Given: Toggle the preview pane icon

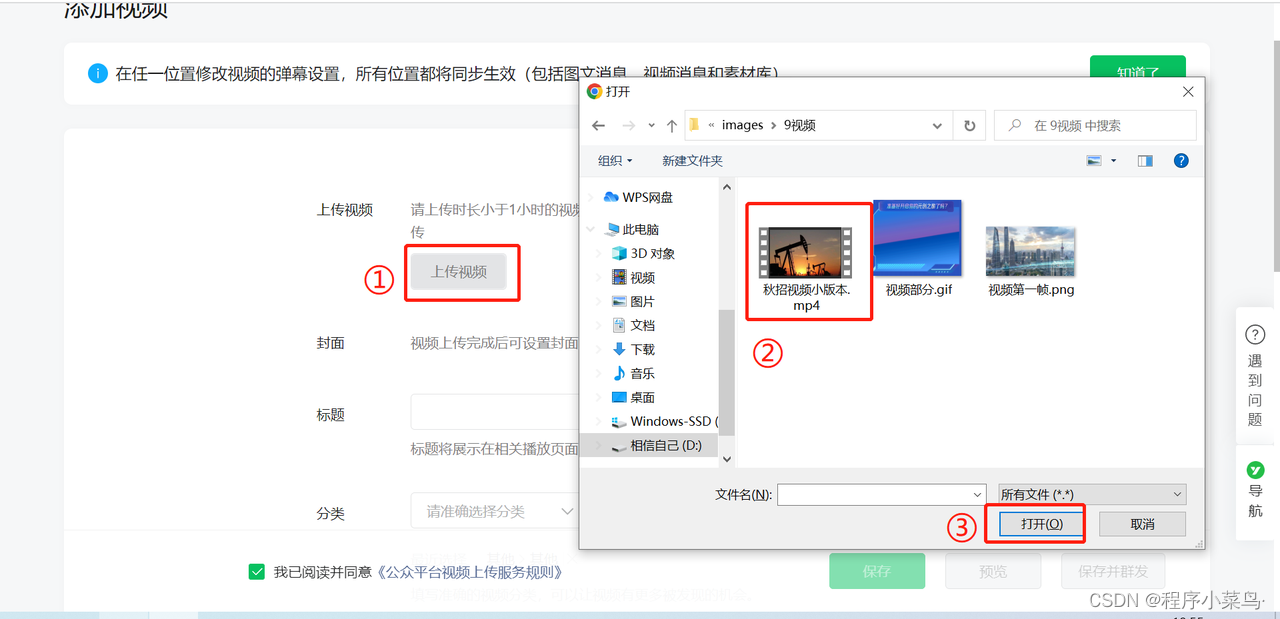Looking at the screenshot, I should click(1145, 160).
